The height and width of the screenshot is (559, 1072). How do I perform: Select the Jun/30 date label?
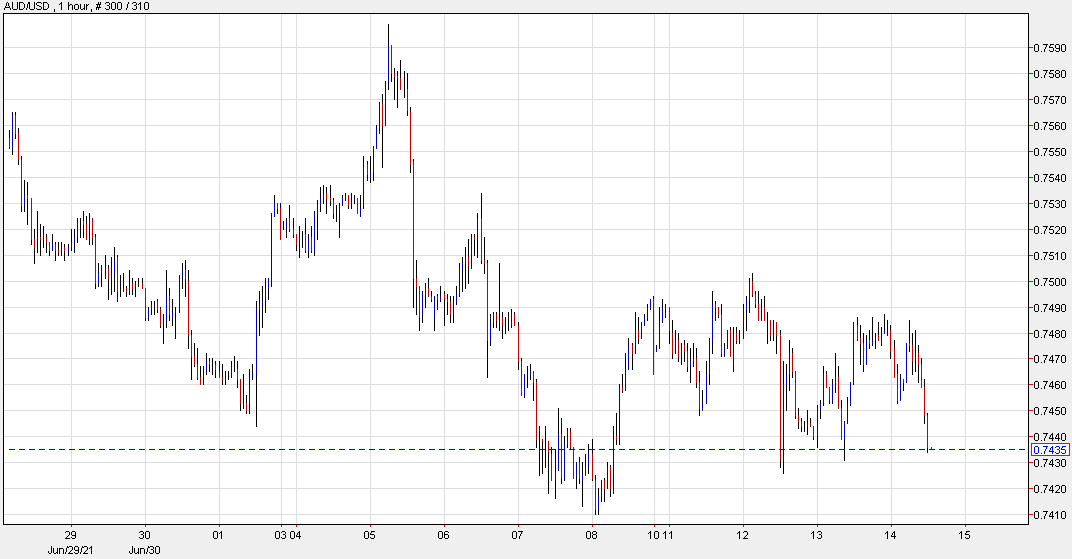(x=144, y=548)
